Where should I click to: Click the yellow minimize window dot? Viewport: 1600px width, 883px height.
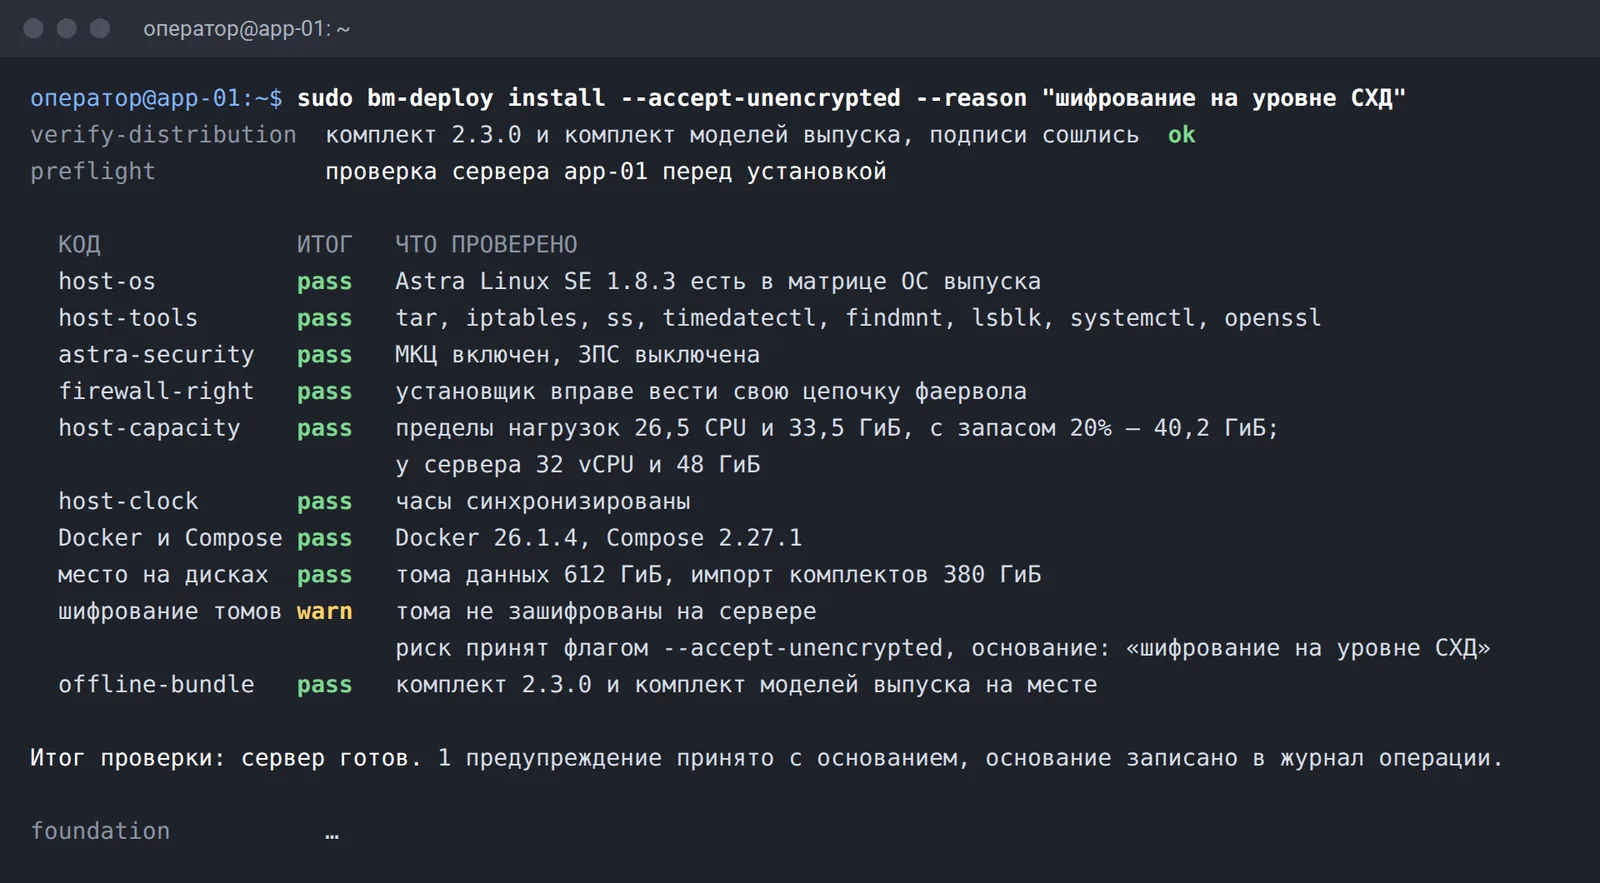(67, 28)
